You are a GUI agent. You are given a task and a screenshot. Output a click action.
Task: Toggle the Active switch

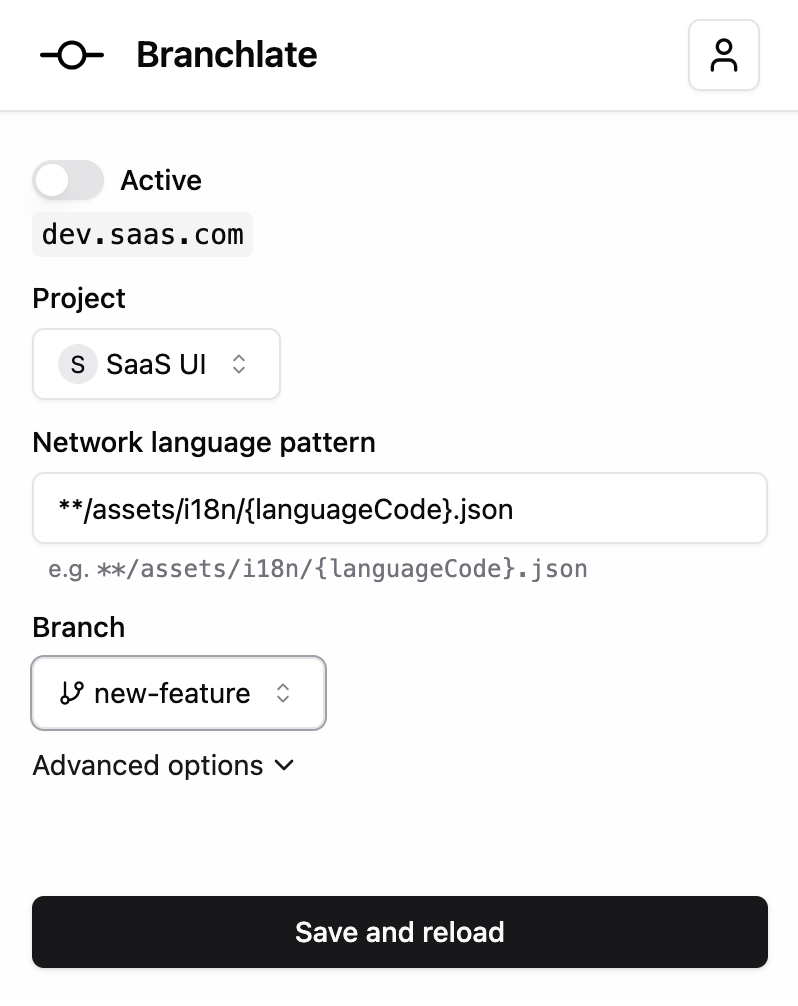tap(68, 180)
